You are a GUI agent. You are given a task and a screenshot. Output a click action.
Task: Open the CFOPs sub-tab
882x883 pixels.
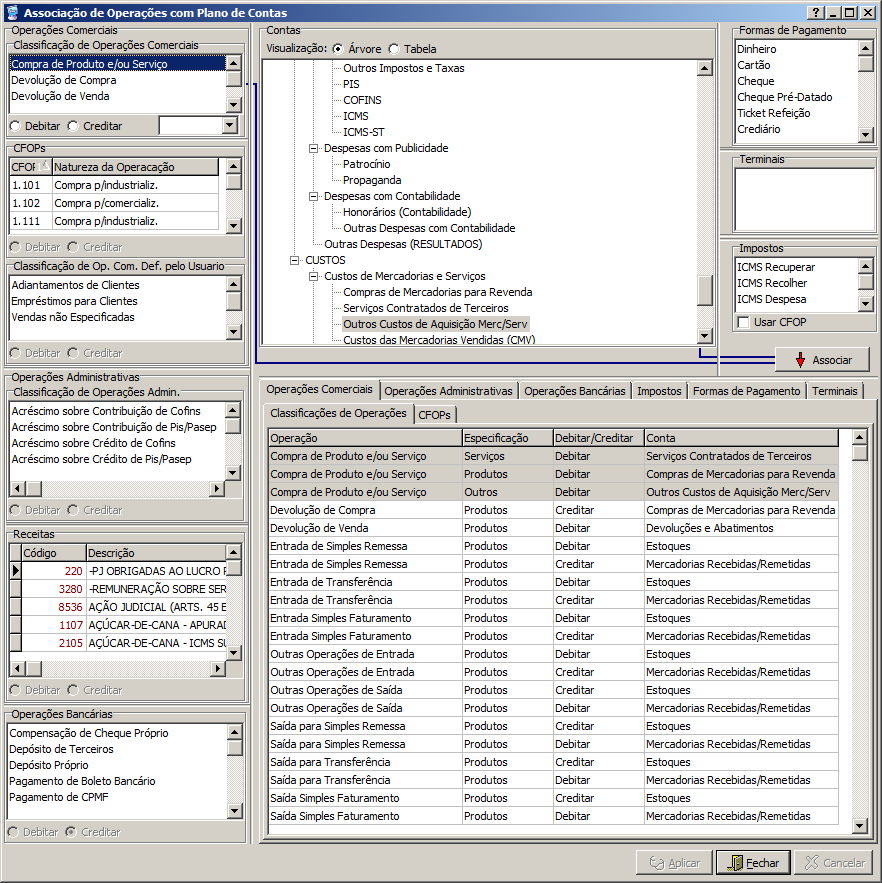click(x=434, y=414)
